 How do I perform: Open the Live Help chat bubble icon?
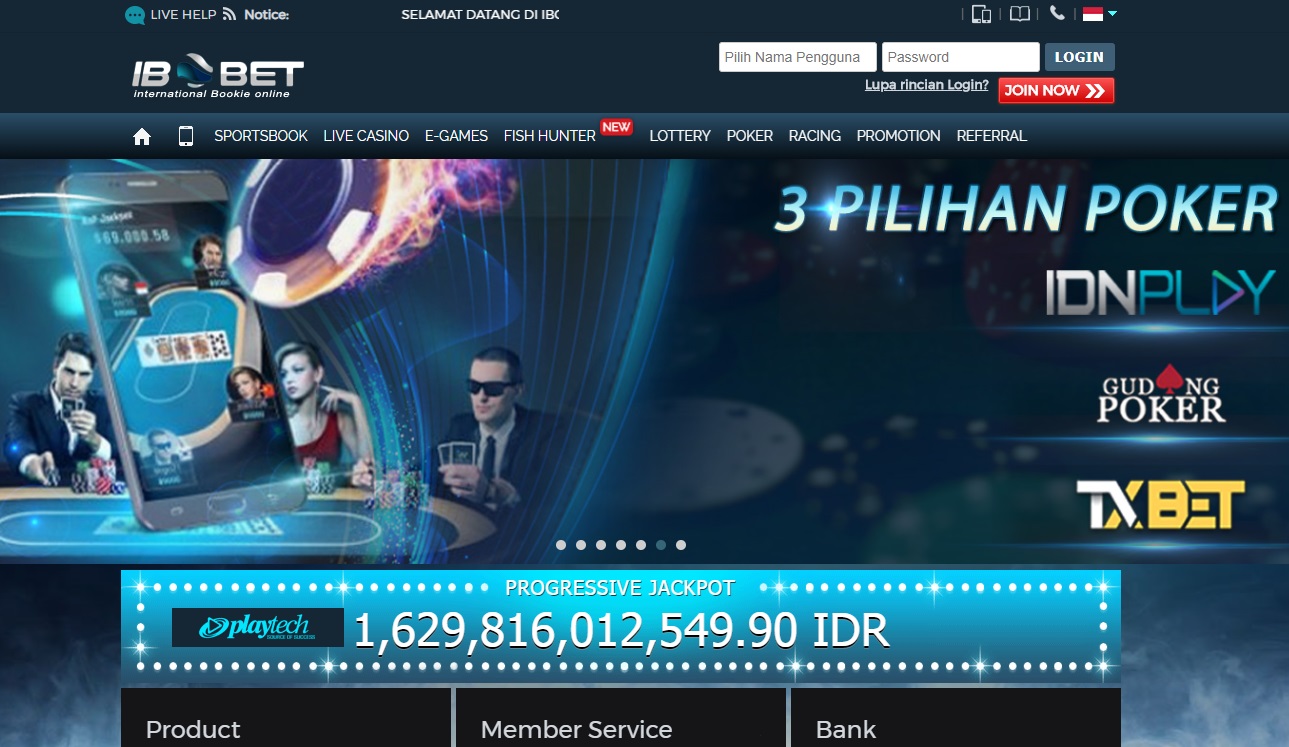135,15
